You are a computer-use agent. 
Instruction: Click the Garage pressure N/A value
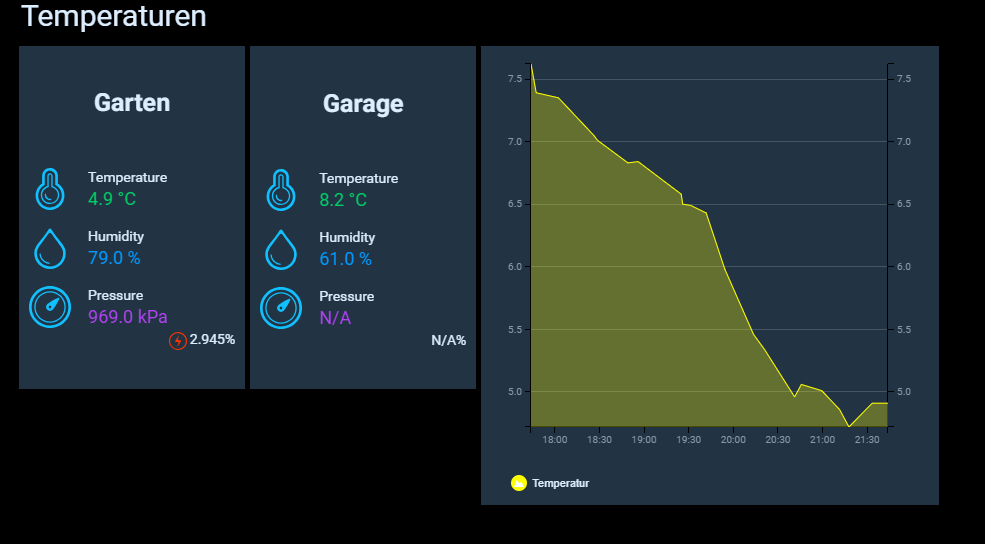coord(335,318)
